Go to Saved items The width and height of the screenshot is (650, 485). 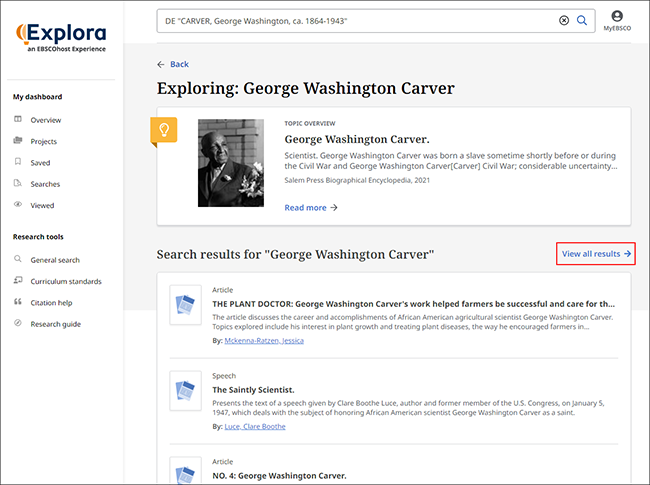40,163
